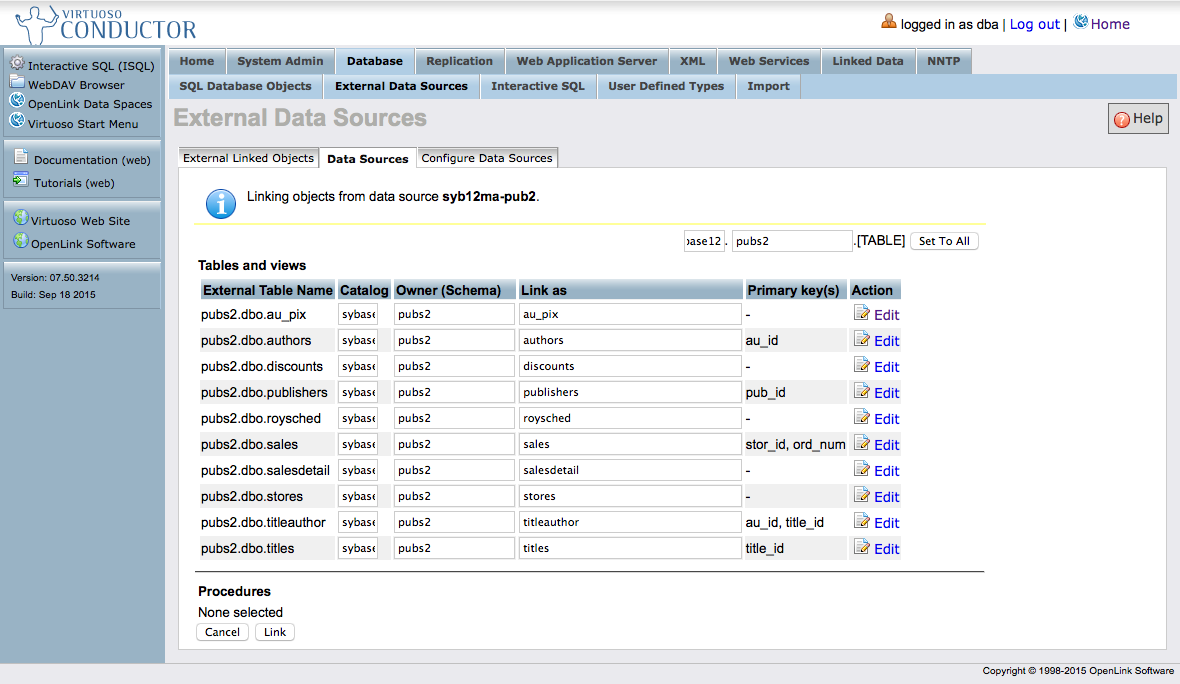Click the edit icon for pubs2.dbo.titles
This screenshot has width=1180, height=684.
point(862,547)
